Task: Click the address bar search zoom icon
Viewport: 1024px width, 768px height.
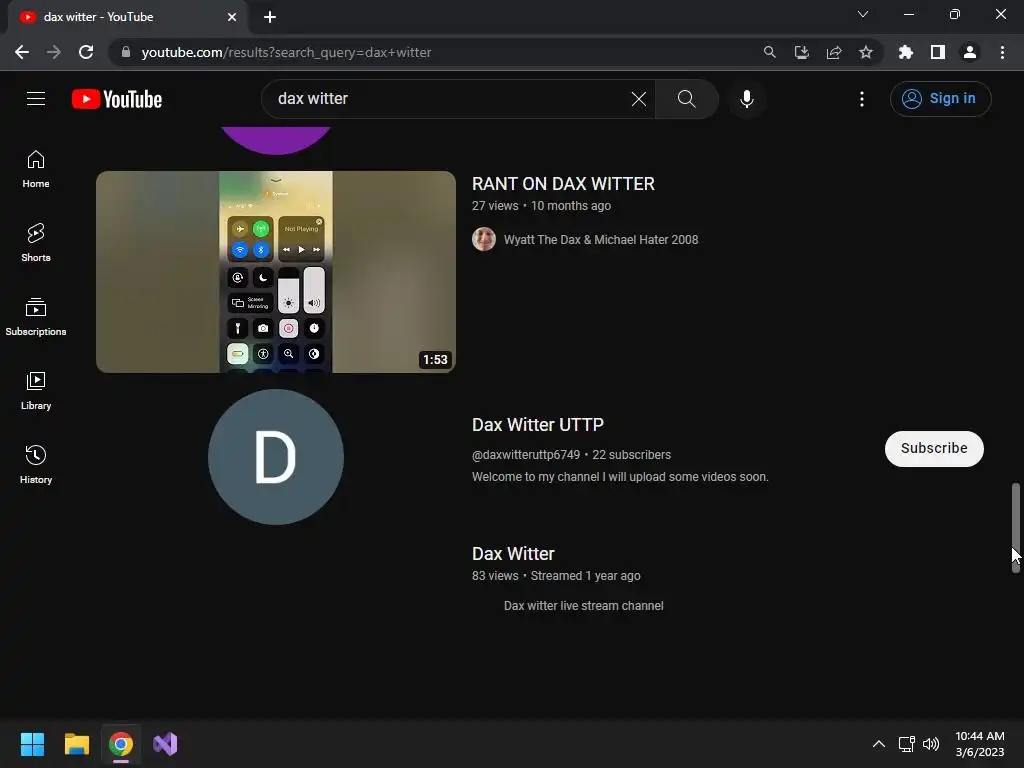Action: pos(769,52)
